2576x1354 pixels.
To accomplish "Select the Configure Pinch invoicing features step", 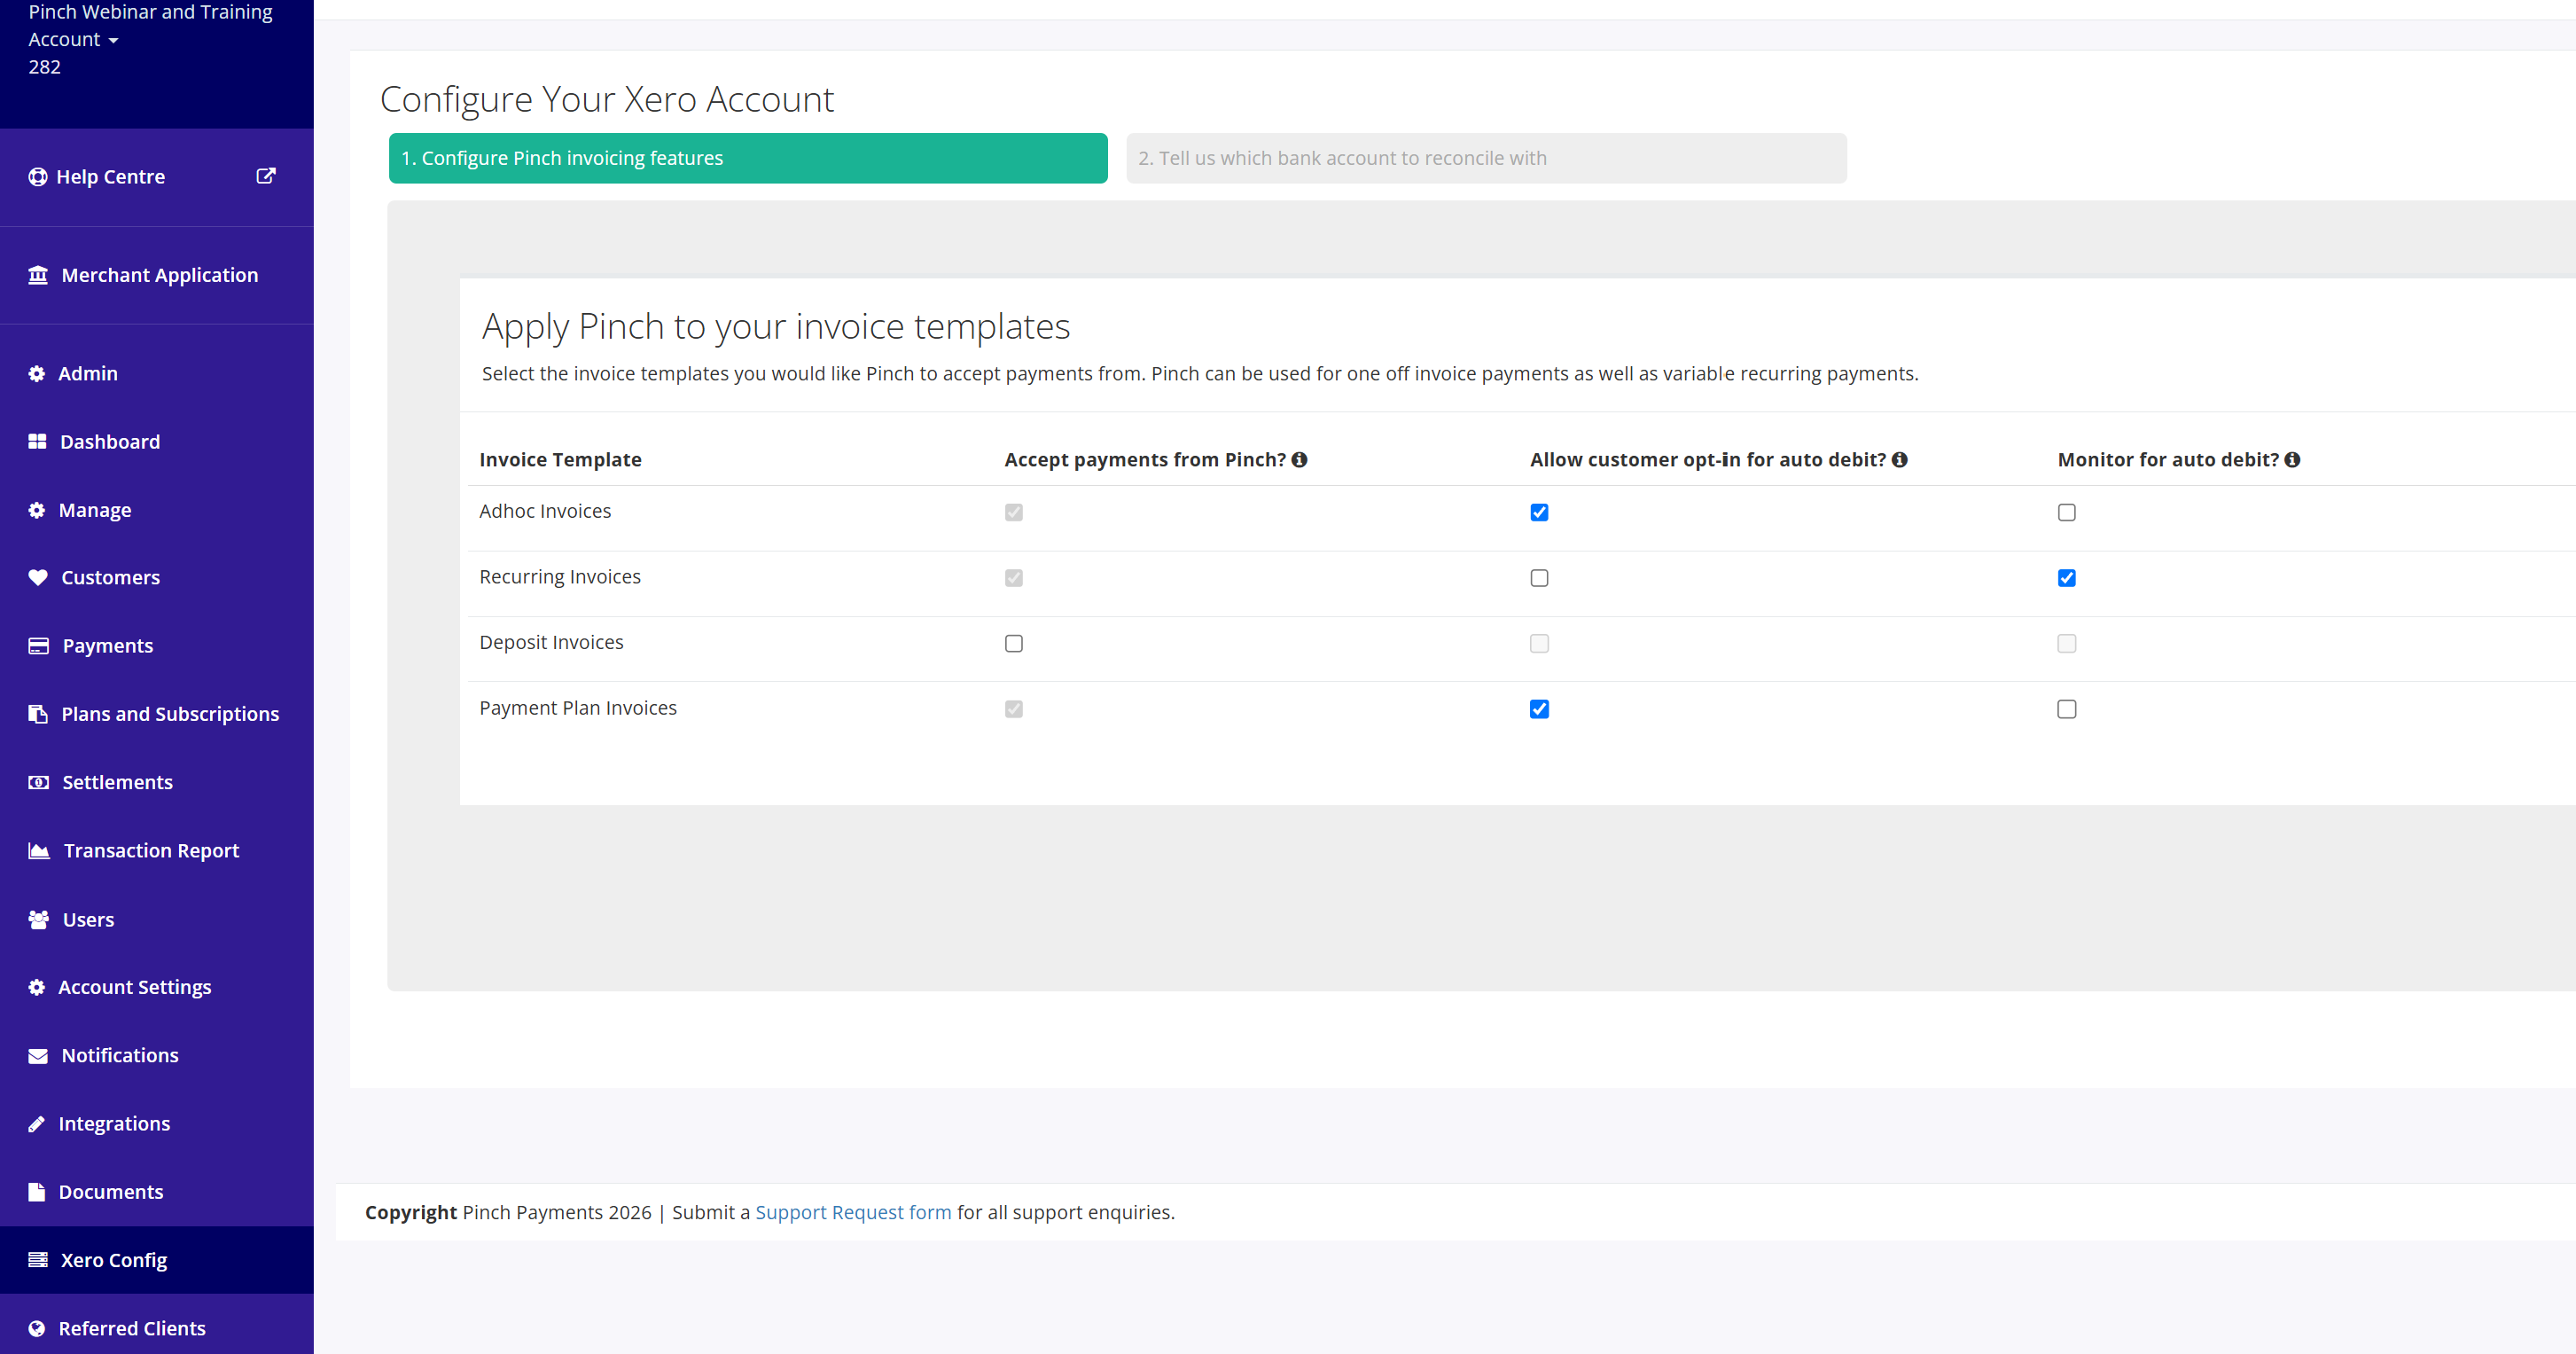I will click(748, 158).
